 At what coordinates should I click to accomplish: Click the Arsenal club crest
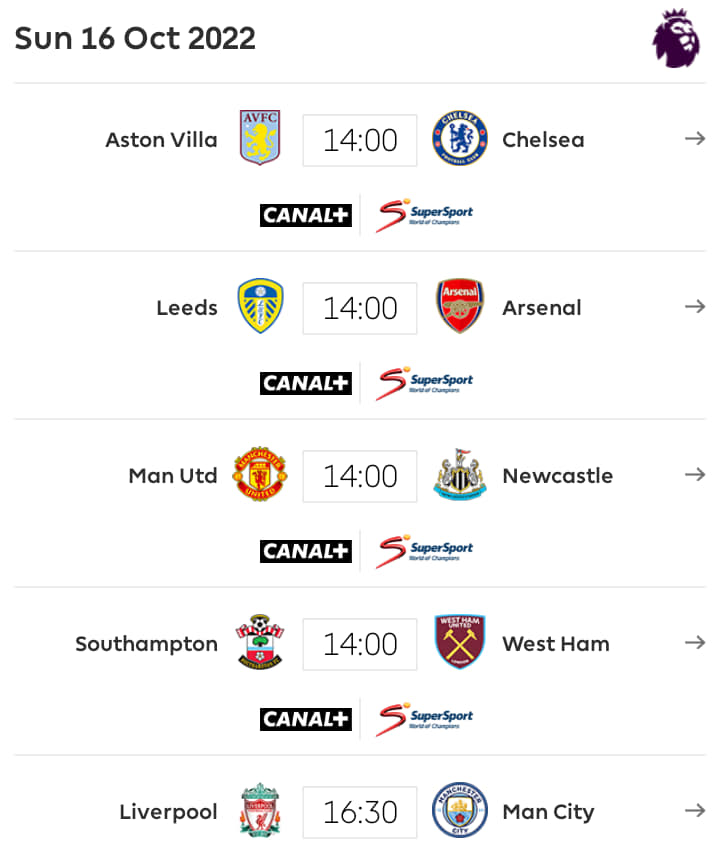pos(460,307)
